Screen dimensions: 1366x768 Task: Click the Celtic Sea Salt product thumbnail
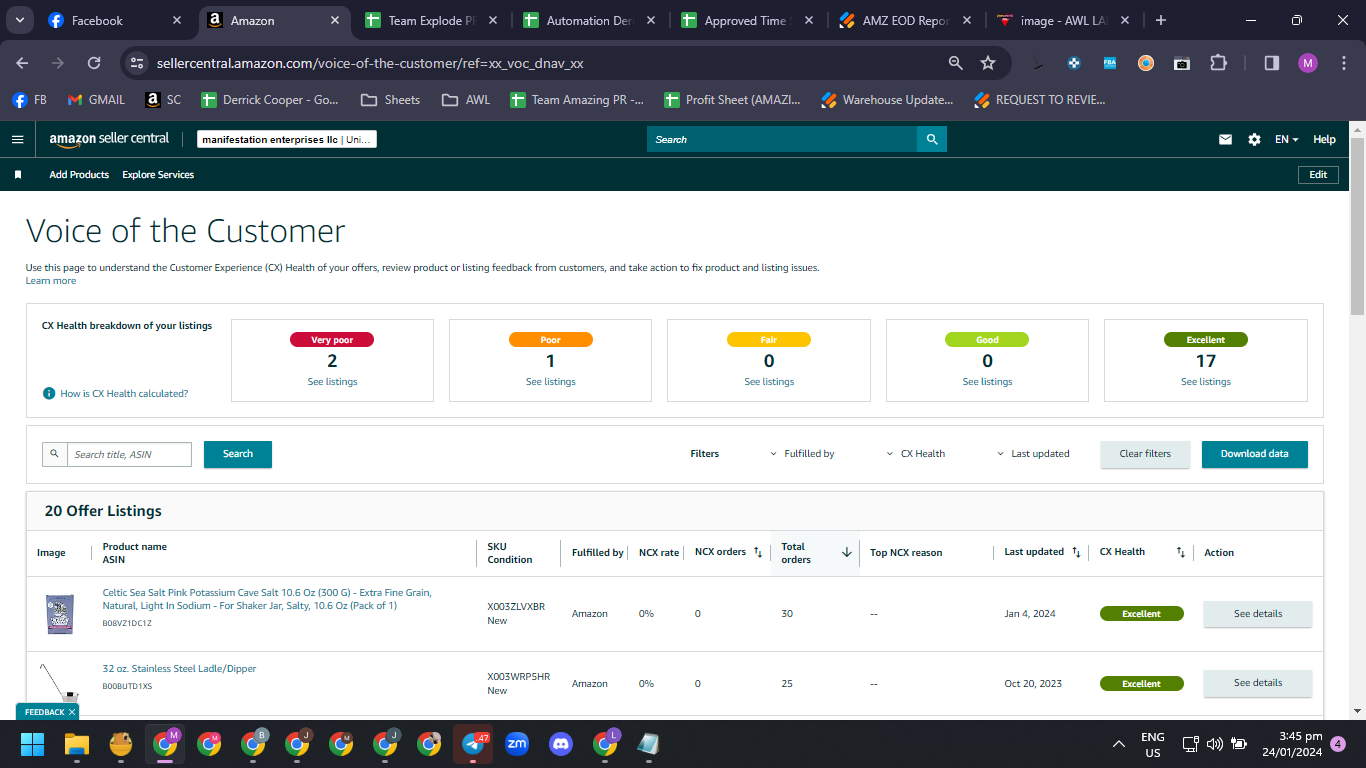(59, 614)
